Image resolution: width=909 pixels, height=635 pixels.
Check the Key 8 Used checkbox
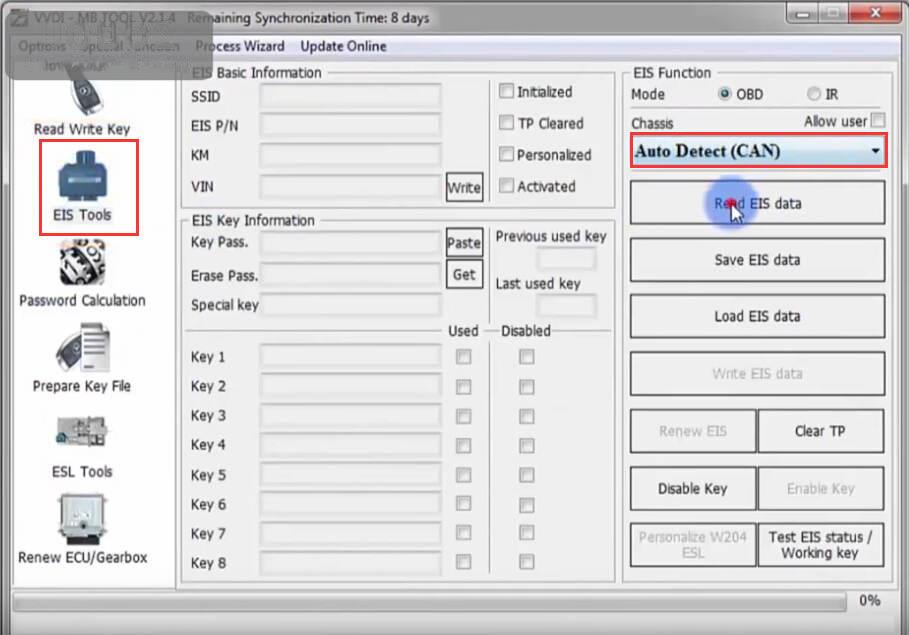pos(463,561)
